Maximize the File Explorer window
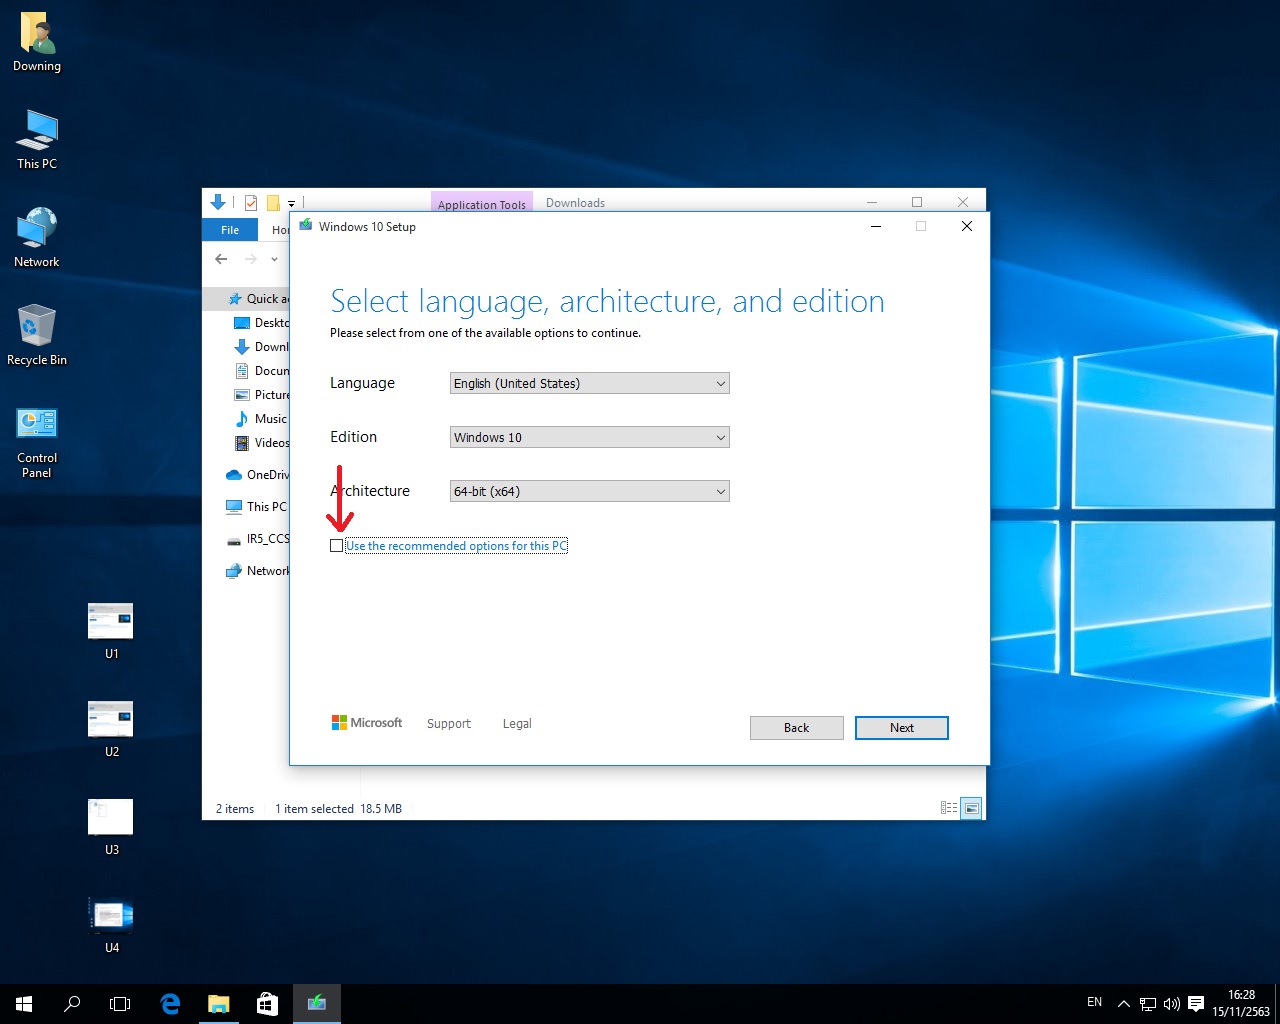The height and width of the screenshot is (1024, 1280). click(917, 202)
